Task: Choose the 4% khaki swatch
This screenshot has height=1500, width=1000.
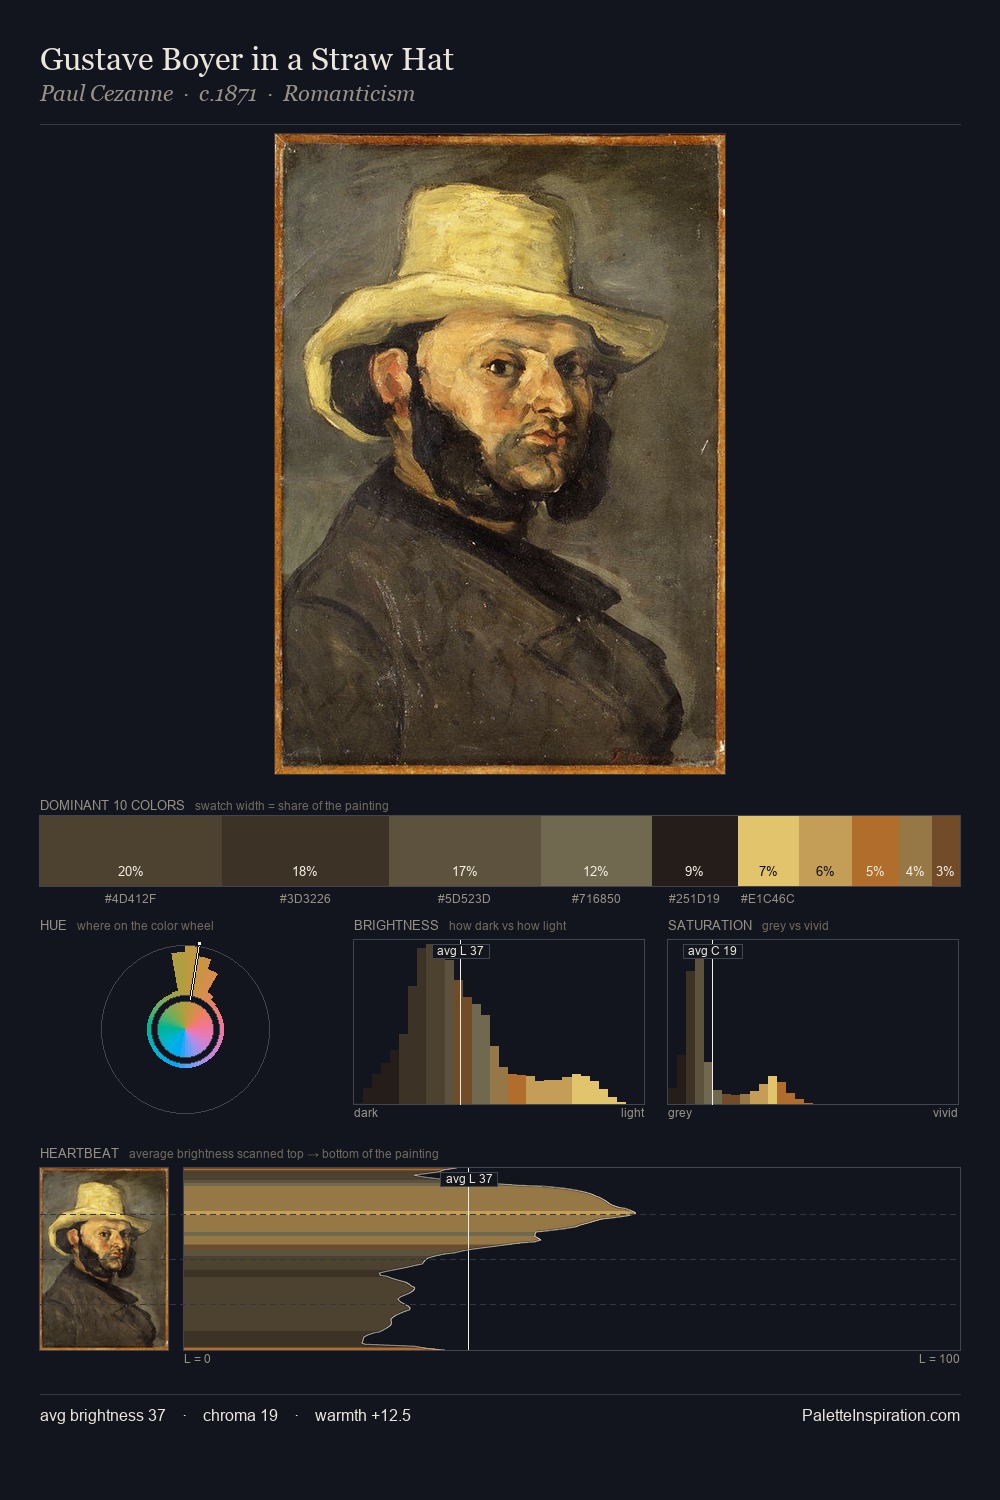Action: (915, 851)
